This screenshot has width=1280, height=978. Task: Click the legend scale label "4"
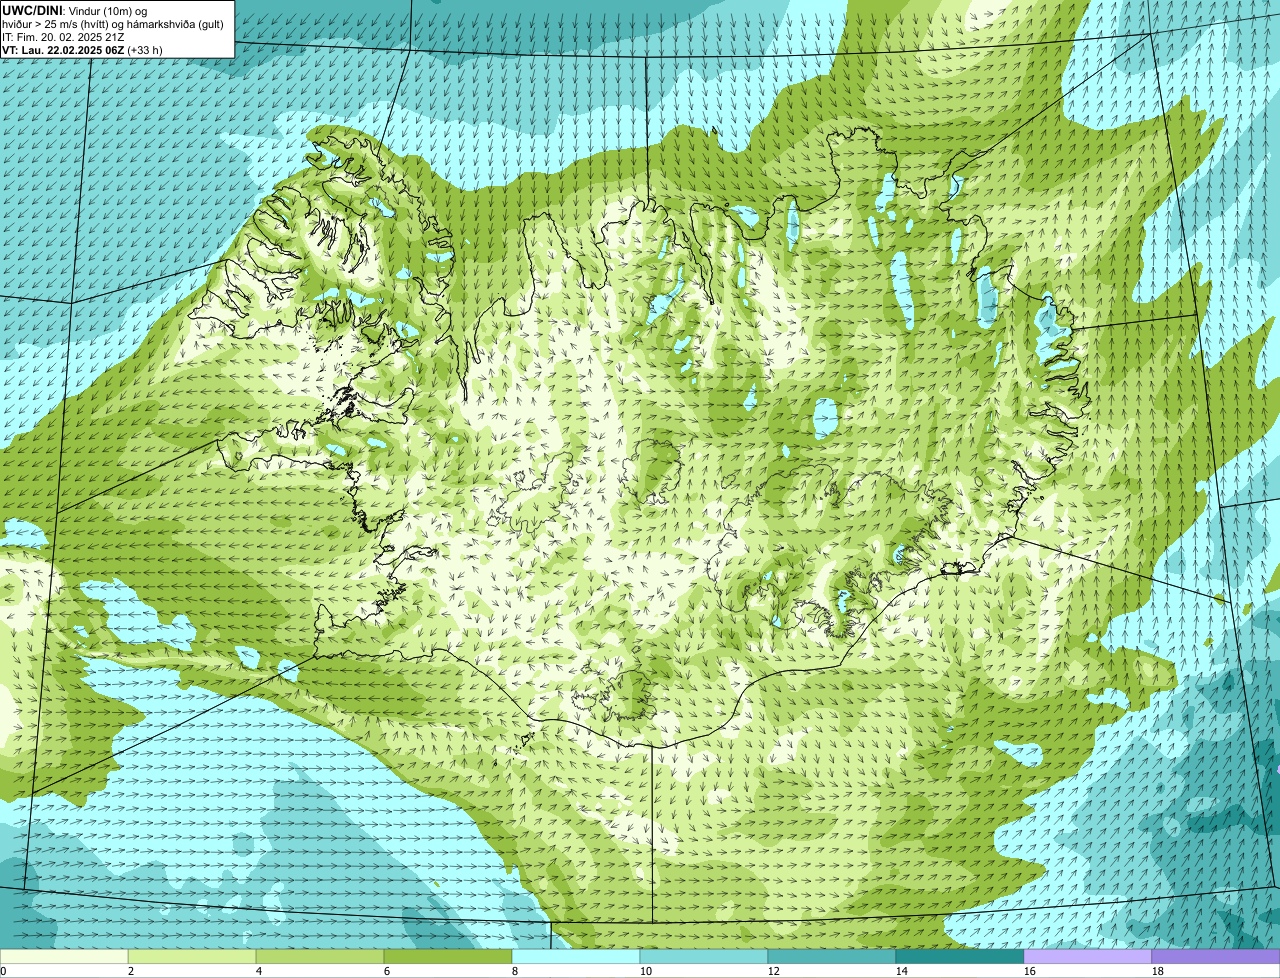[259, 971]
